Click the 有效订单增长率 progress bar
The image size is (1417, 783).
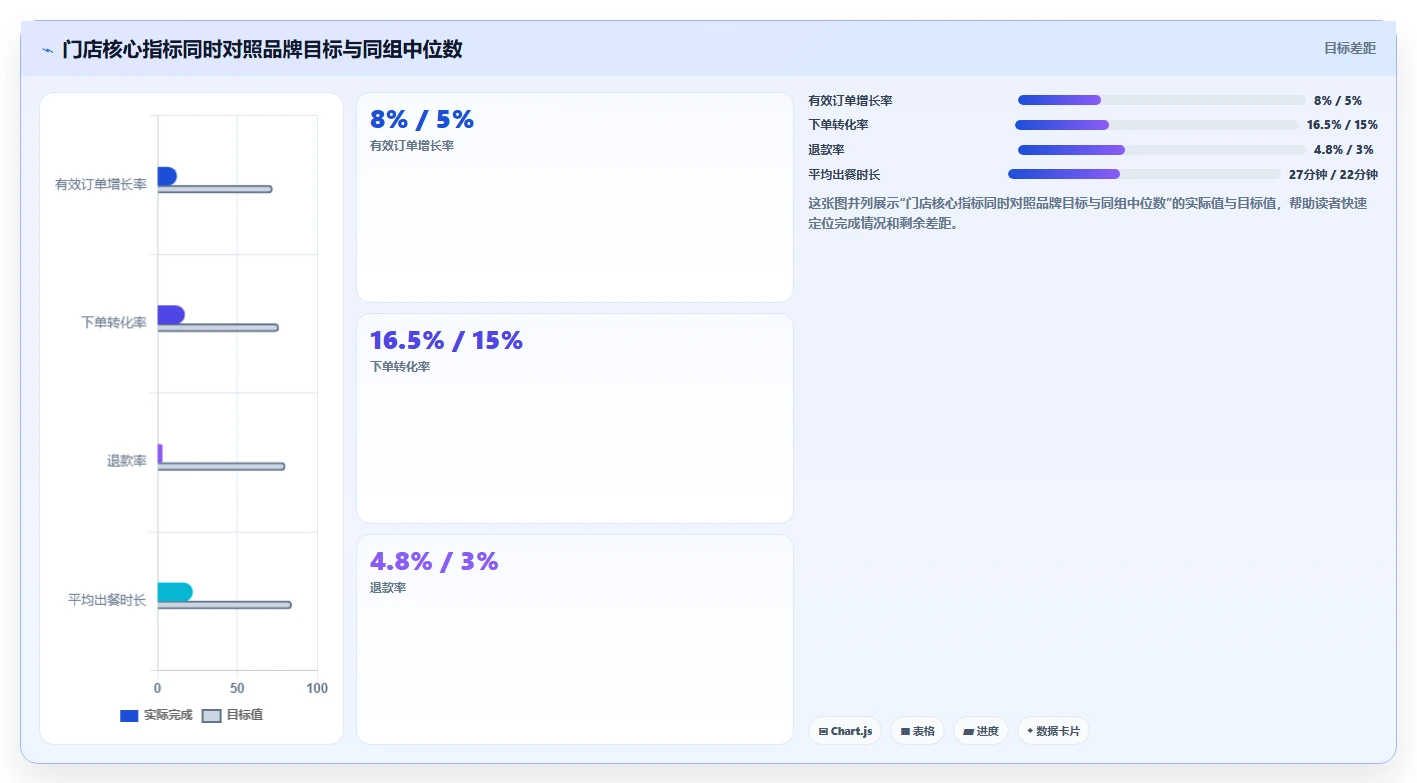[1162, 100]
